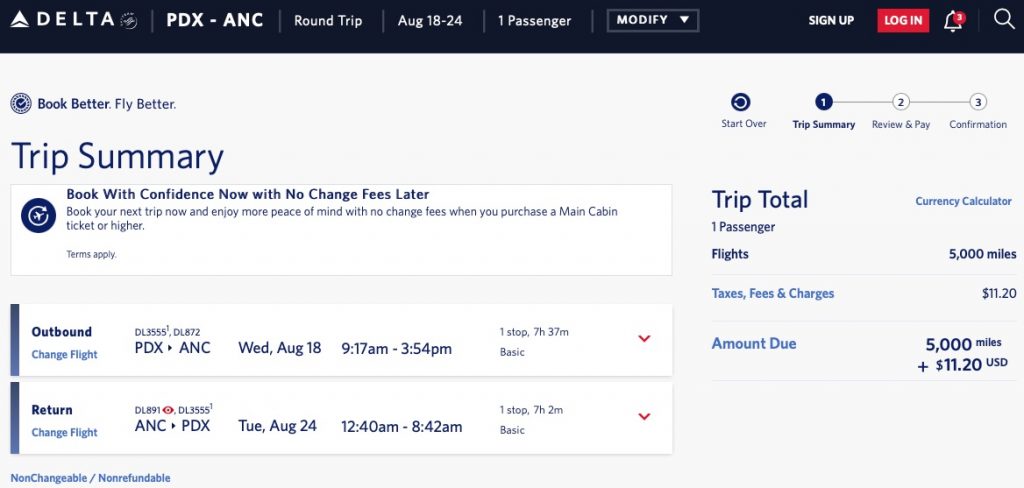Click Change Flight under Return

64,433
